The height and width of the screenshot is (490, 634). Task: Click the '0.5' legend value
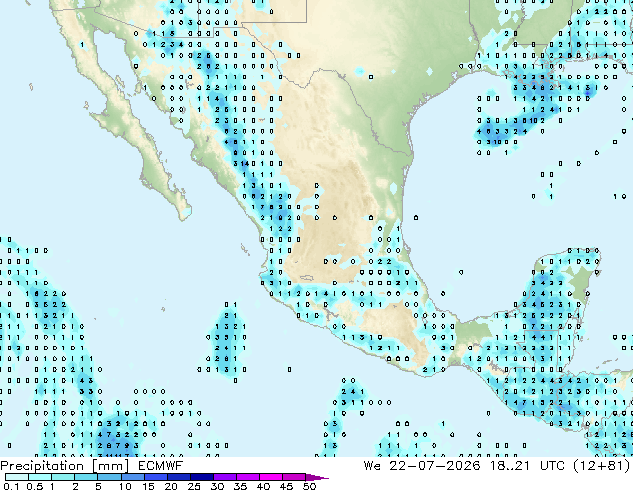35,486
